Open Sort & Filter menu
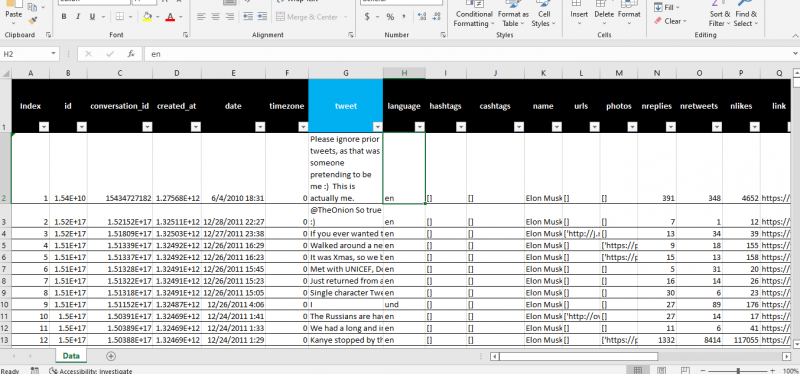 coord(720,15)
